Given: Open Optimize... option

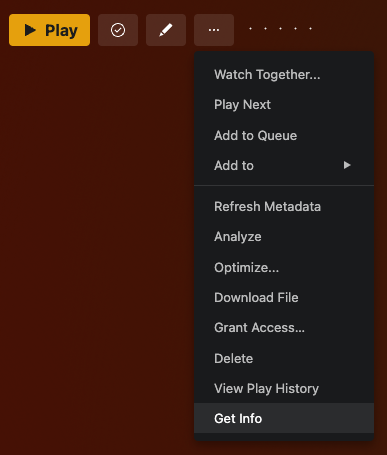Looking at the screenshot, I should (284, 267).
